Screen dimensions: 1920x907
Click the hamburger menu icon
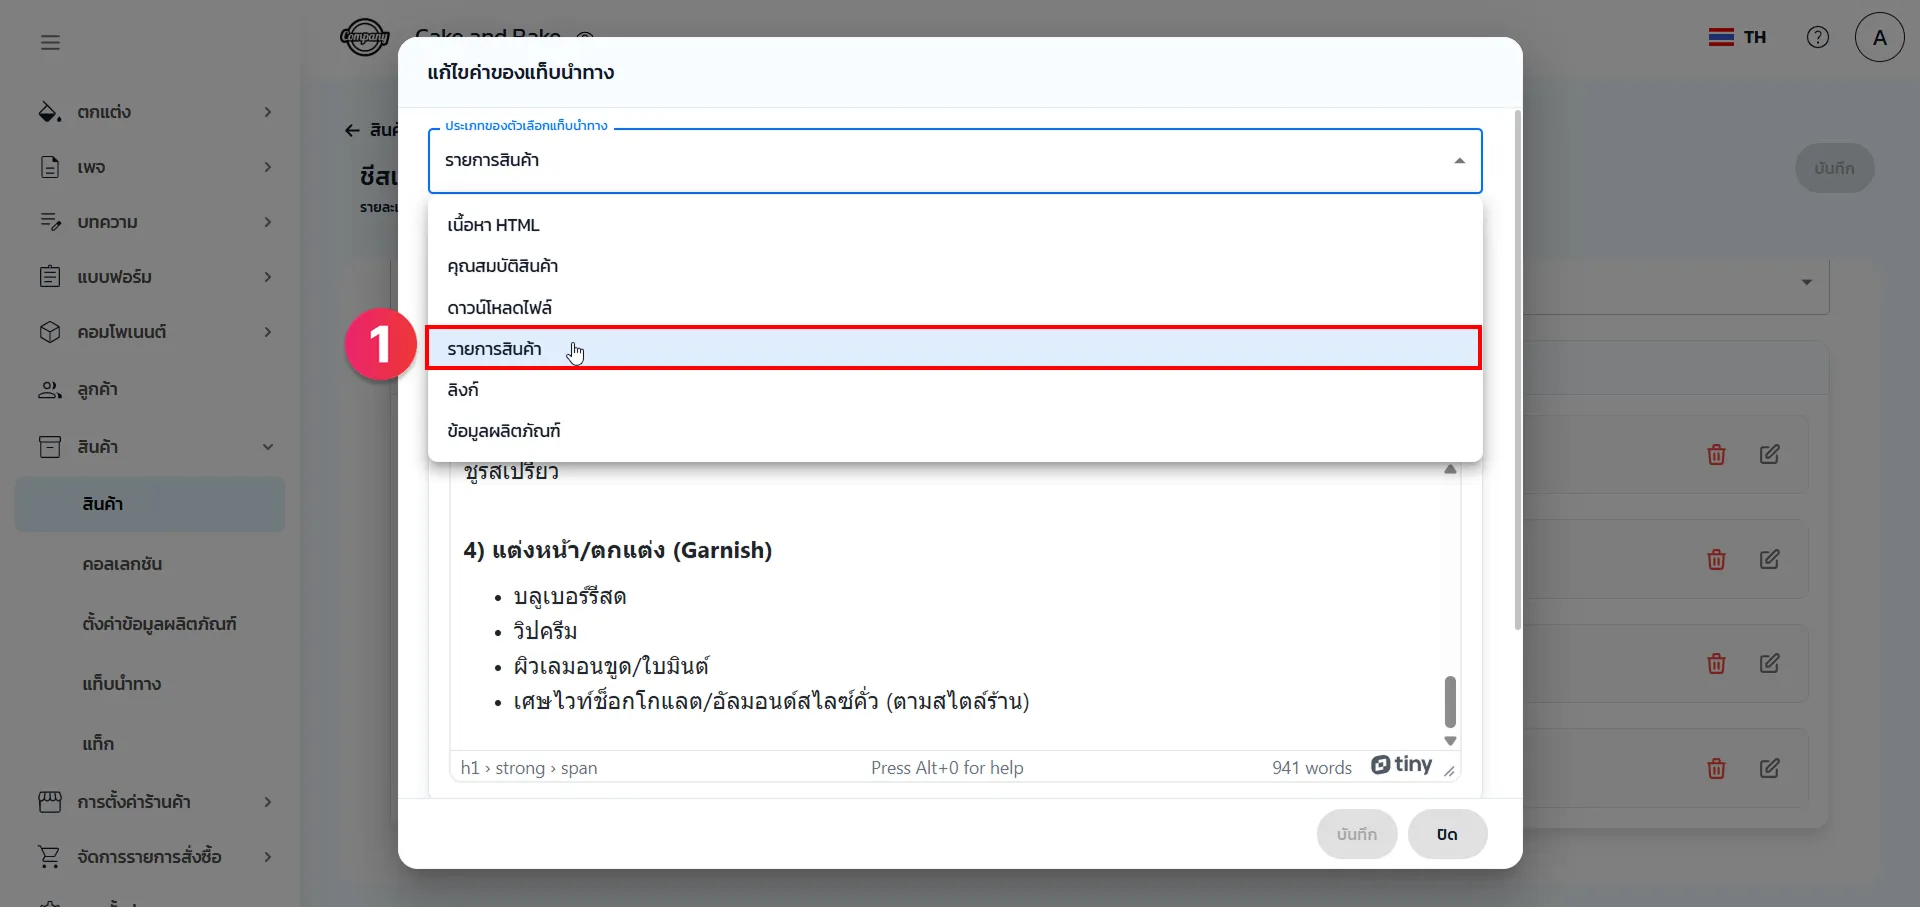pyautogui.click(x=50, y=42)
